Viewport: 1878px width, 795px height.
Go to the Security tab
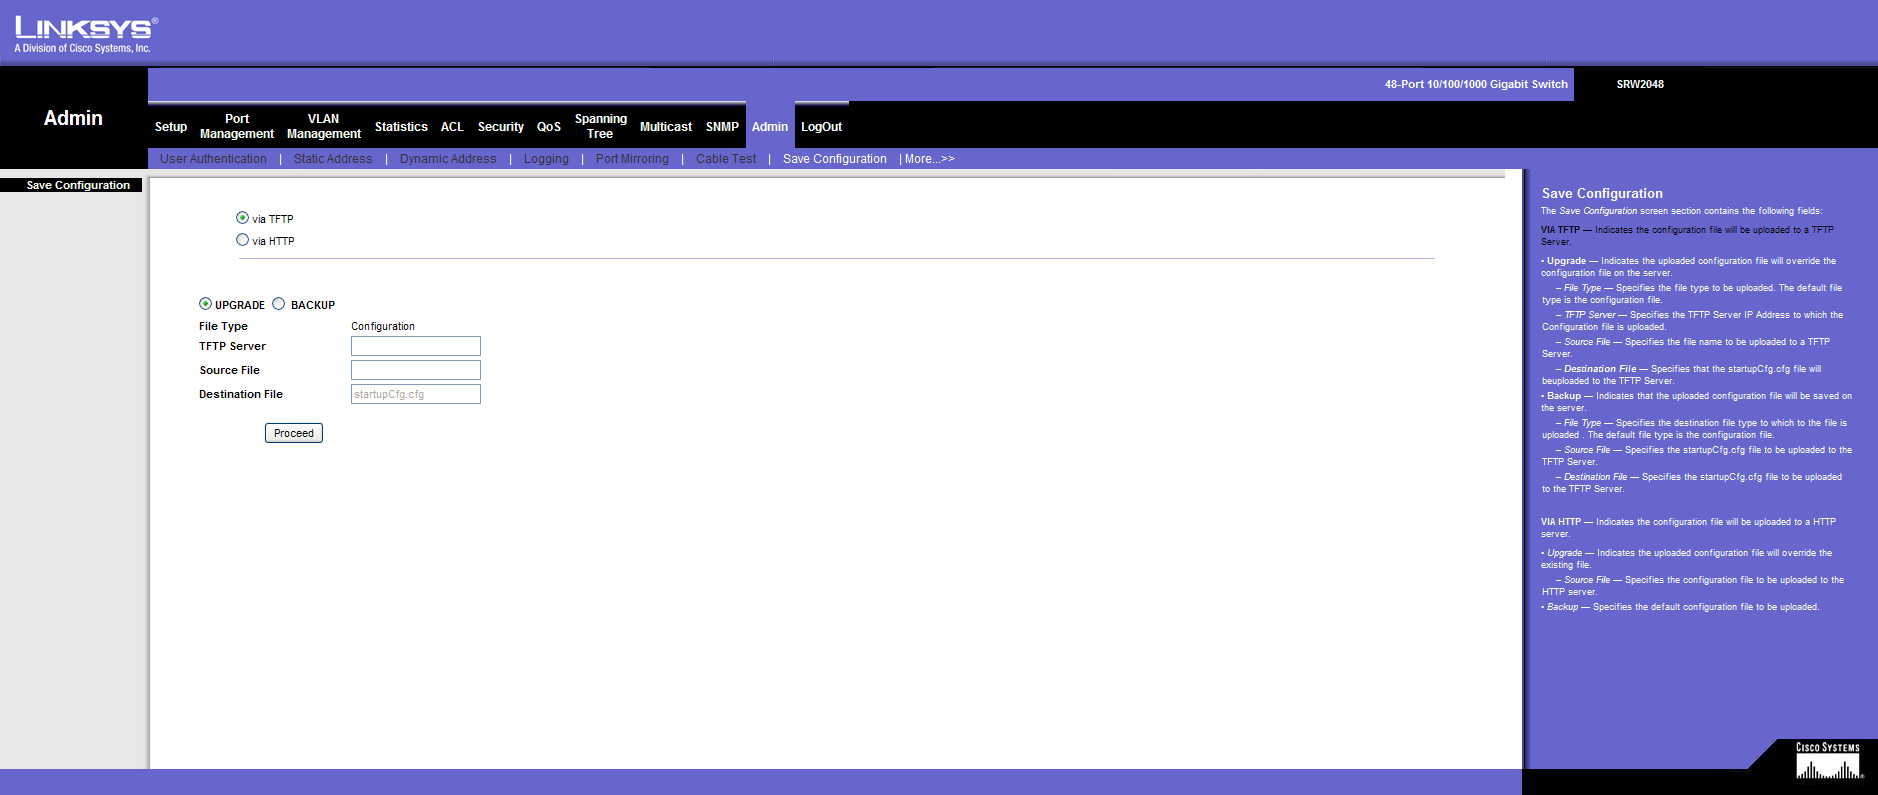(500, 127)
